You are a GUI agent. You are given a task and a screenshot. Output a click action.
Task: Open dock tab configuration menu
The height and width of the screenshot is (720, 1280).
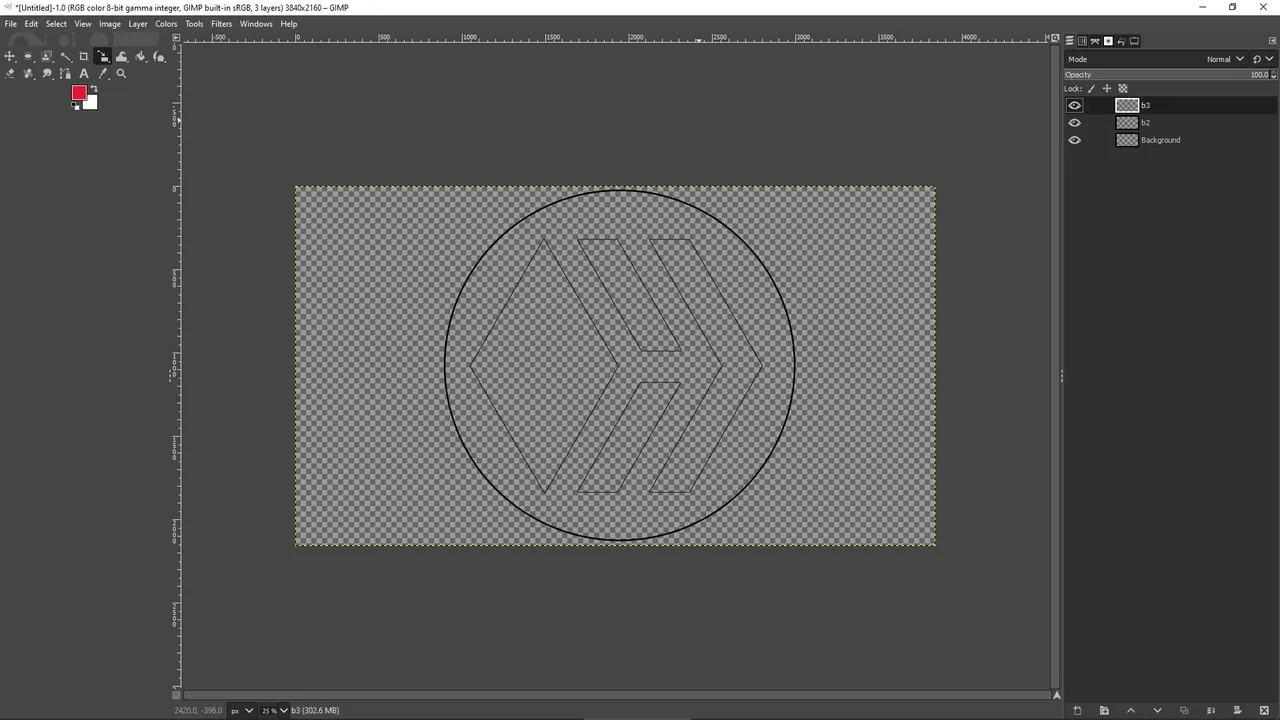tap(1273, 41)
